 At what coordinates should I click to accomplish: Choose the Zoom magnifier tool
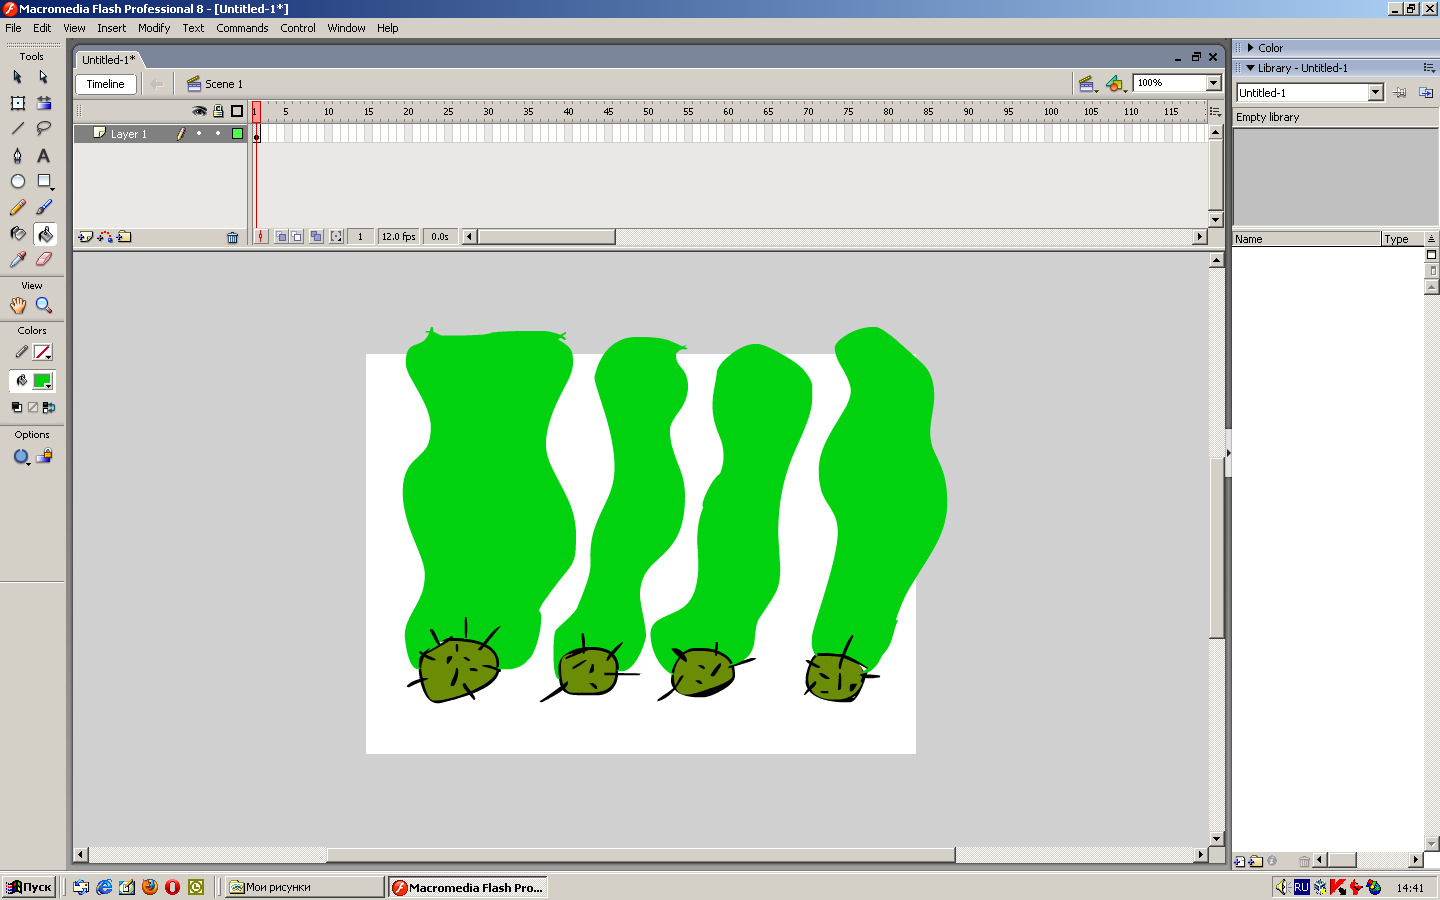[43, 305]
